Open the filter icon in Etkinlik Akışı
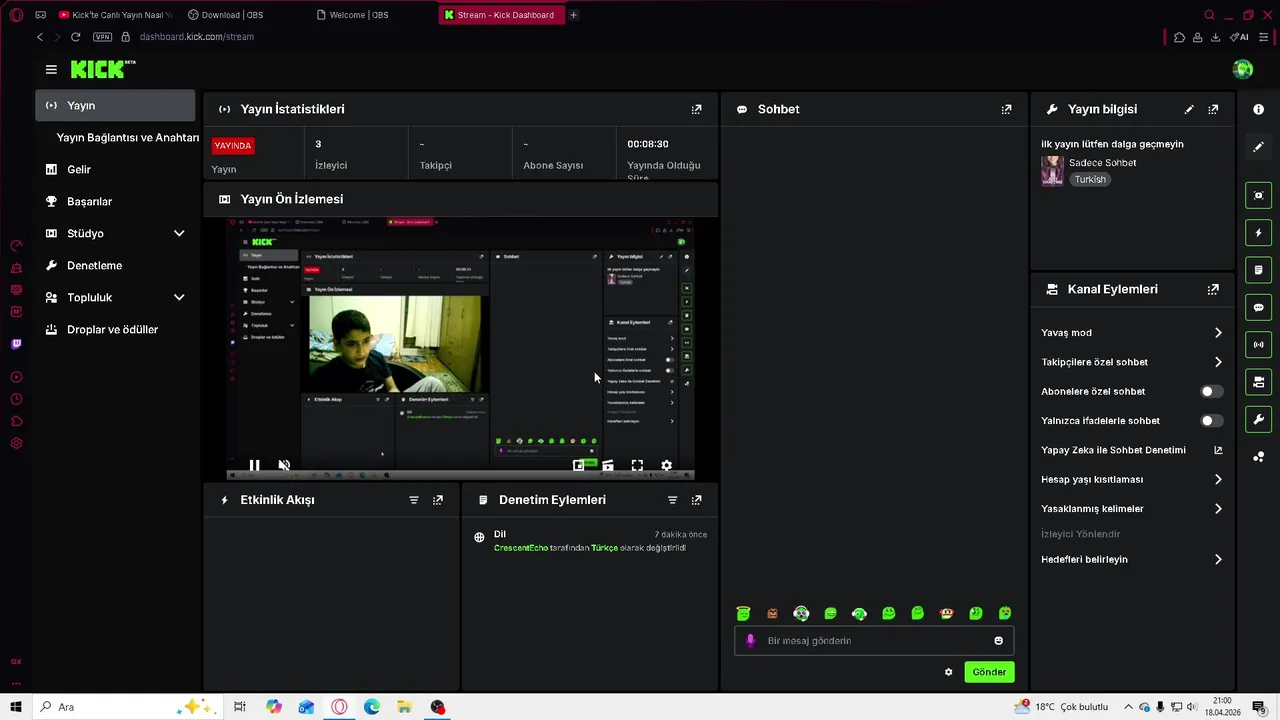 coord(414,500)
